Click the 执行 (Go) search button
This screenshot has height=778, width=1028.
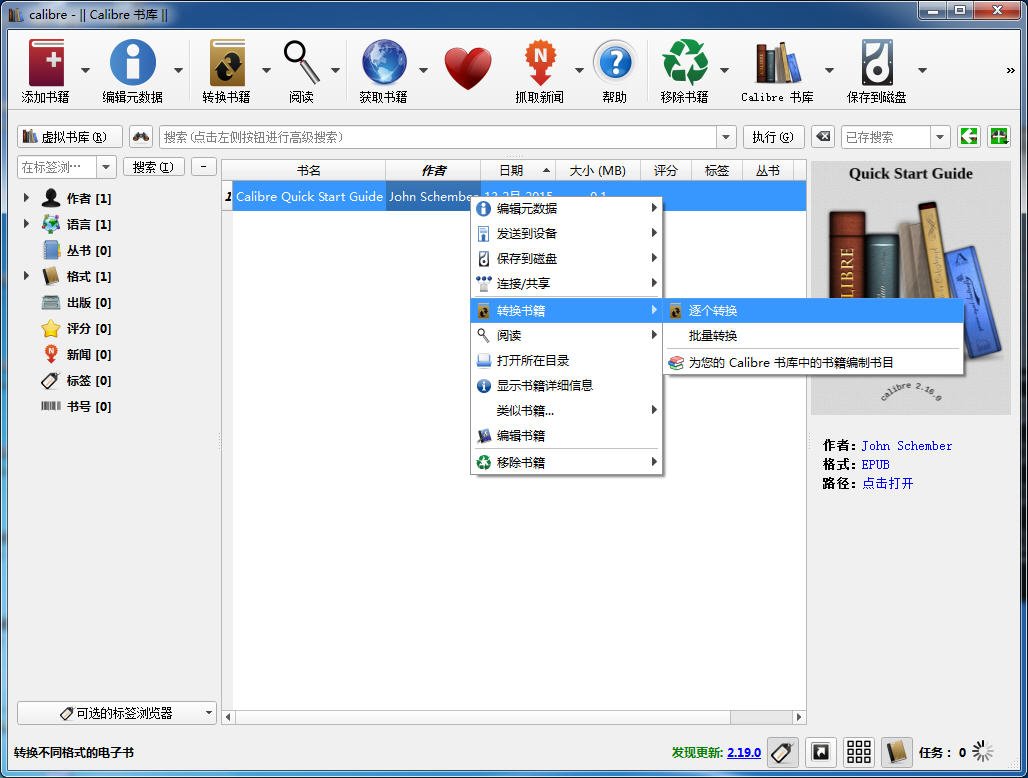pos(773,137)
